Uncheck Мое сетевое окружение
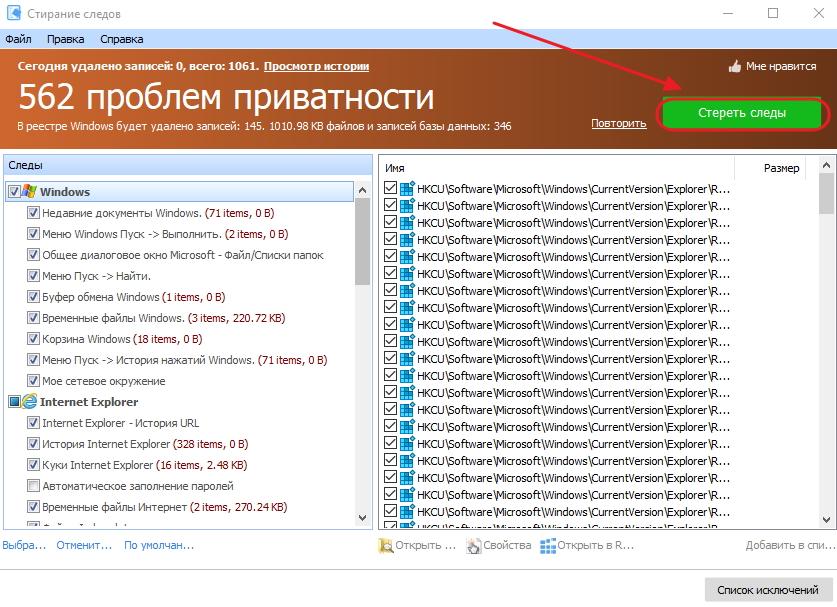Image resolution: width=837 pixels, height=607 pixels. point(33,381)
